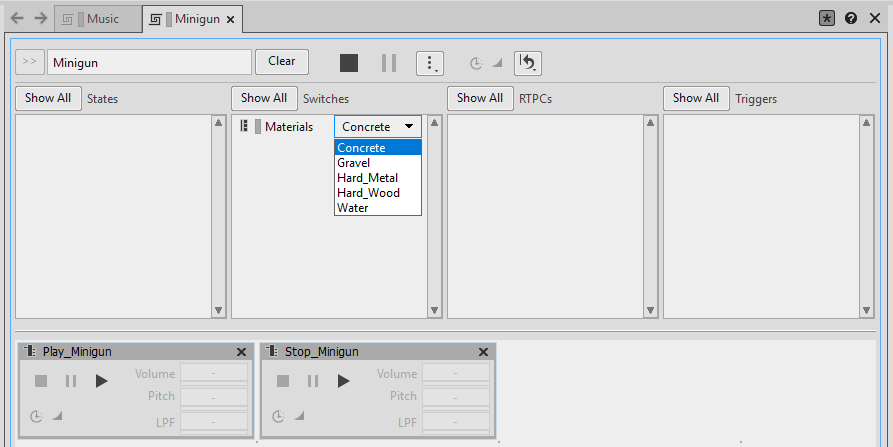Play the Stop_Minigun event
This screenshot has width=893, height=447.
(x=343, y=381)
